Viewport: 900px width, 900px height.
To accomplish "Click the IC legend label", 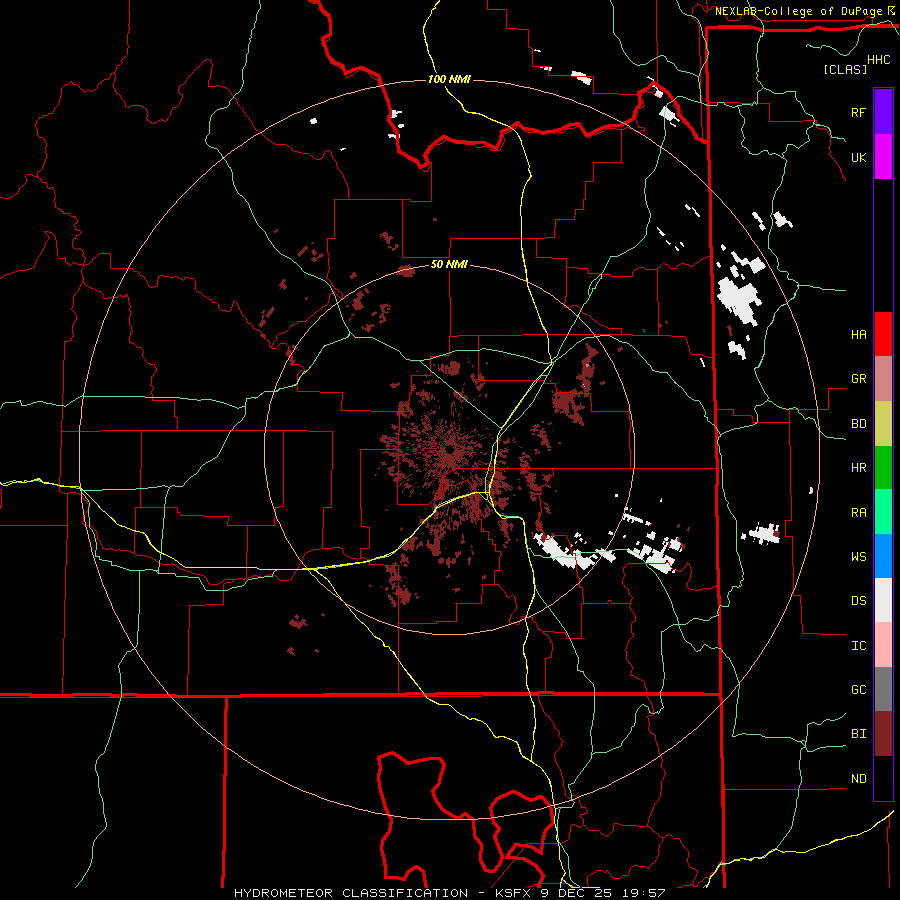I will 858,645.
